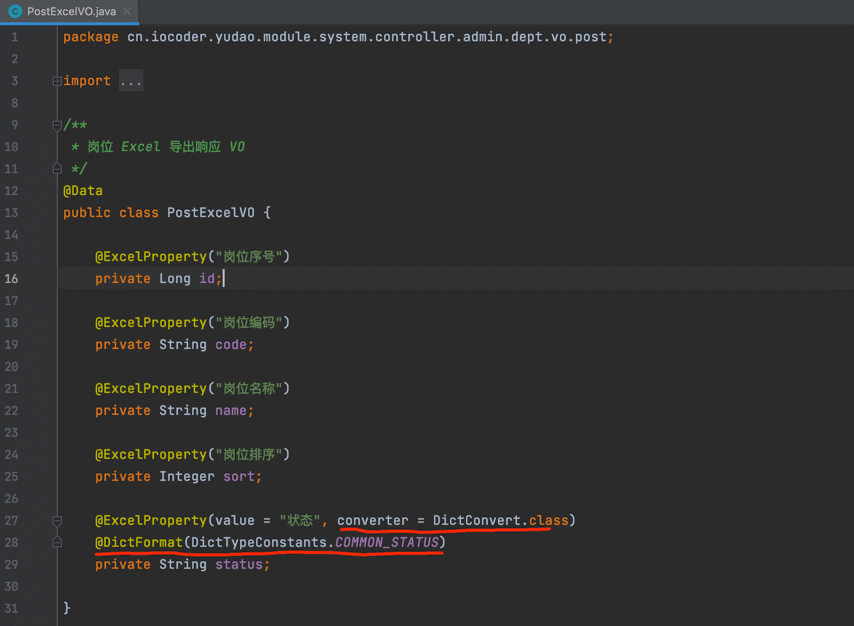Collapse the annotation fold at line 27
This screenshot has height=626, width=854.
[57, 521]
